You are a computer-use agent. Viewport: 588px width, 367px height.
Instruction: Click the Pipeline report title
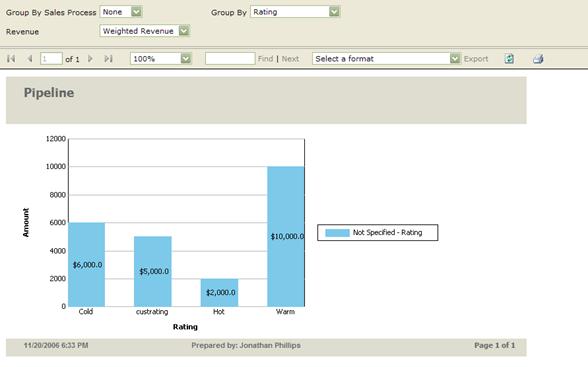pos(49,93)
